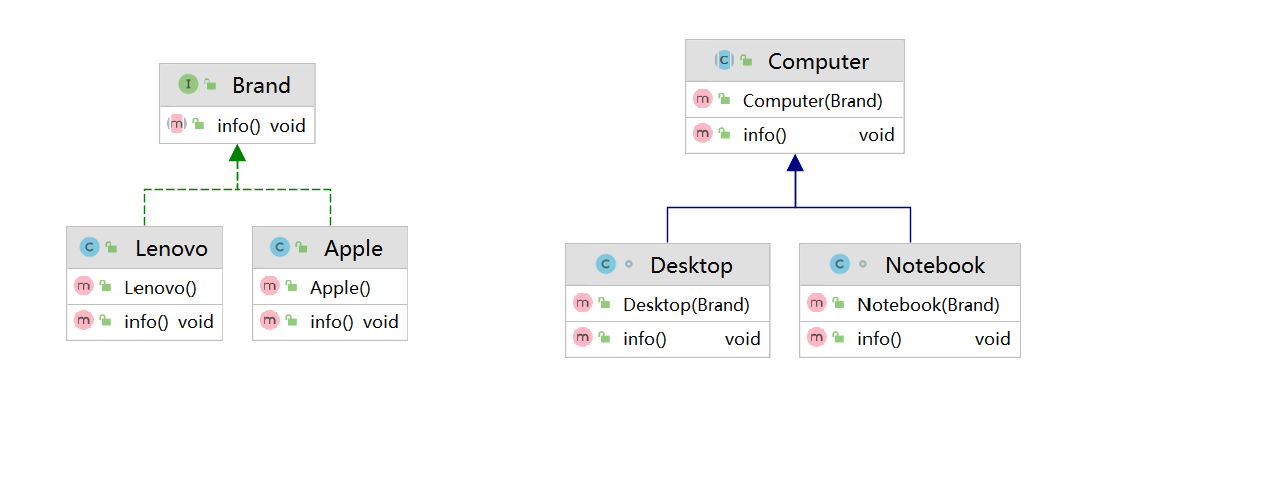
Task: Select the "Notebook(Brand)" constructor text
Action: (928, 305)
